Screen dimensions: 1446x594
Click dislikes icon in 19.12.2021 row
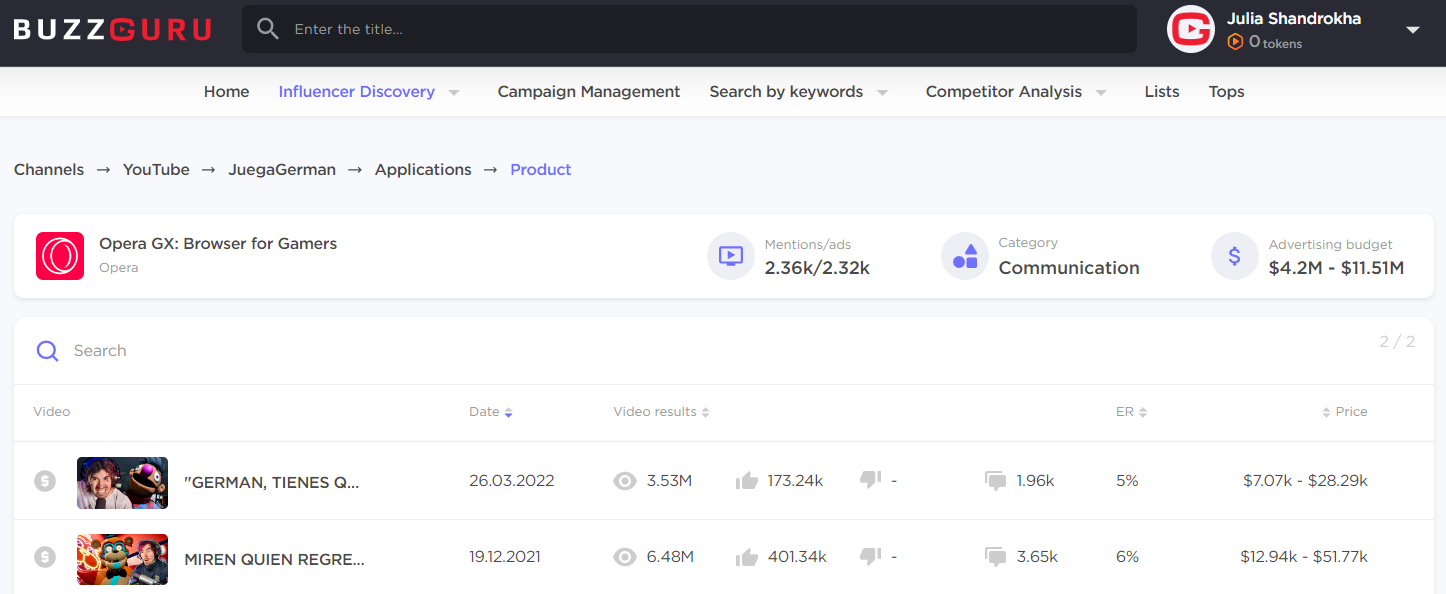[870, 556]
